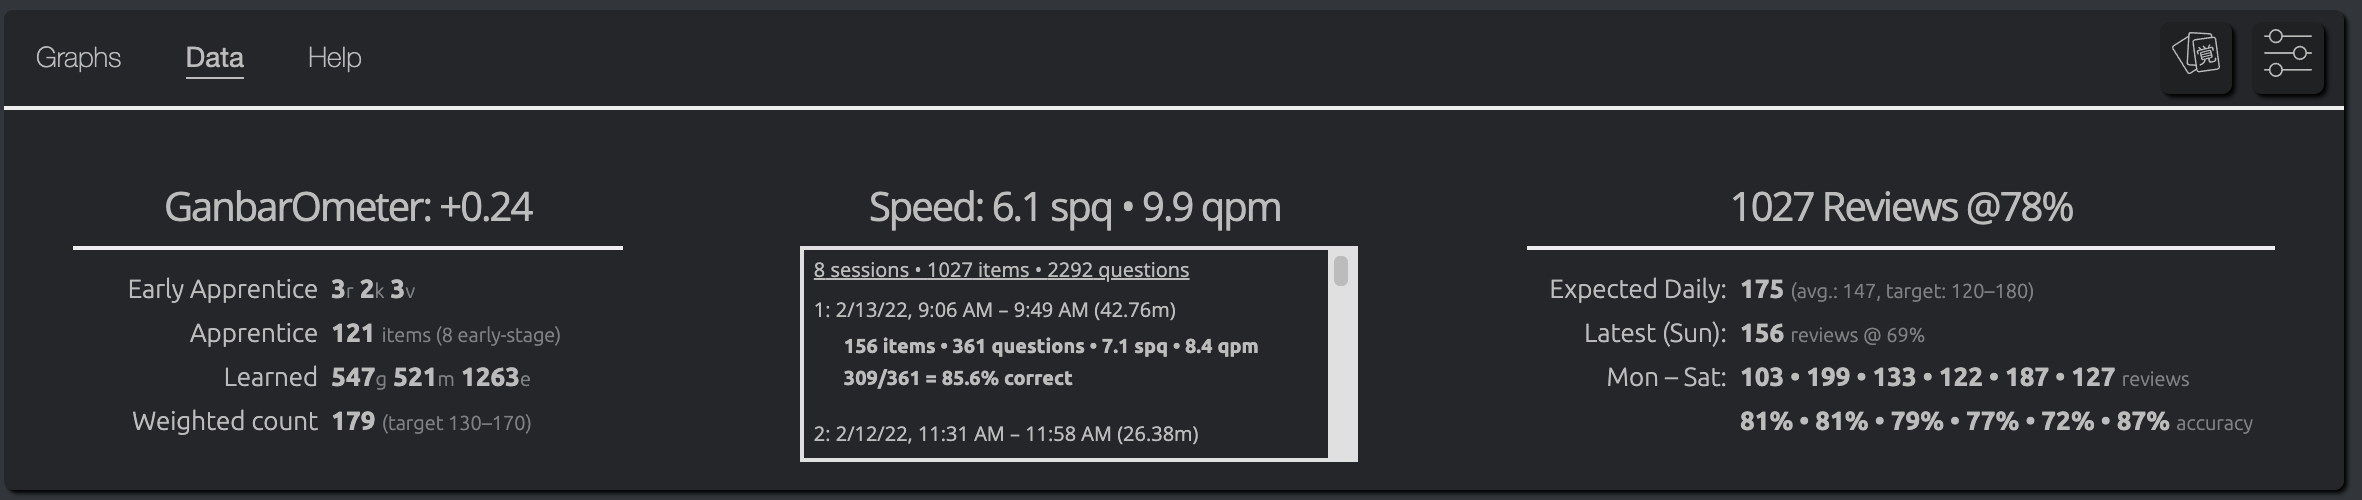Switch to the Graphs tab
The image size is (2362, 500).
(x=78, y=58)
